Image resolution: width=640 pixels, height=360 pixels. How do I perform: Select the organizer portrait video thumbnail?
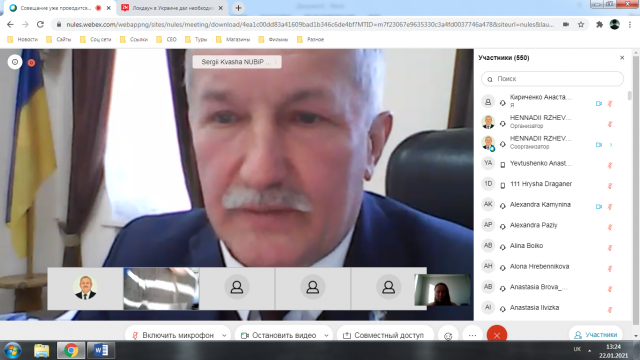tap(85, 289)
